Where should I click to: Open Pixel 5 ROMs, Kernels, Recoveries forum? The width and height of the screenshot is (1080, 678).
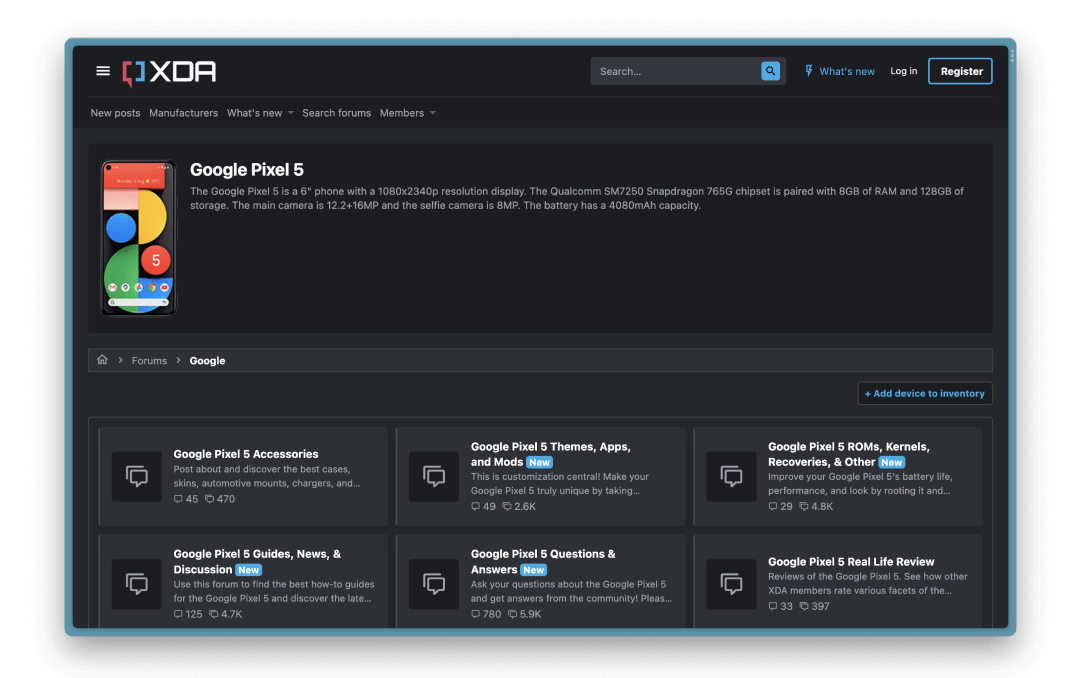click(x=849, y=454)
